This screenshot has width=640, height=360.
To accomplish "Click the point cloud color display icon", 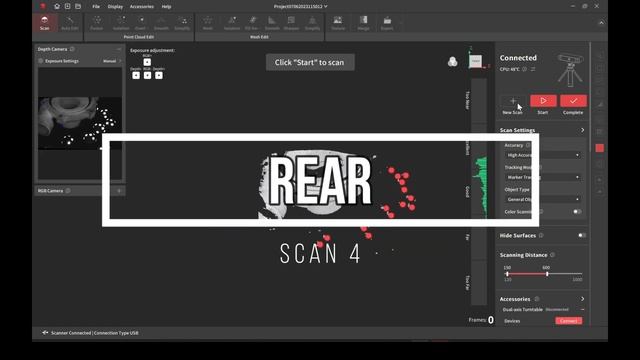I will pyautogui.click(x=452, y=62).
